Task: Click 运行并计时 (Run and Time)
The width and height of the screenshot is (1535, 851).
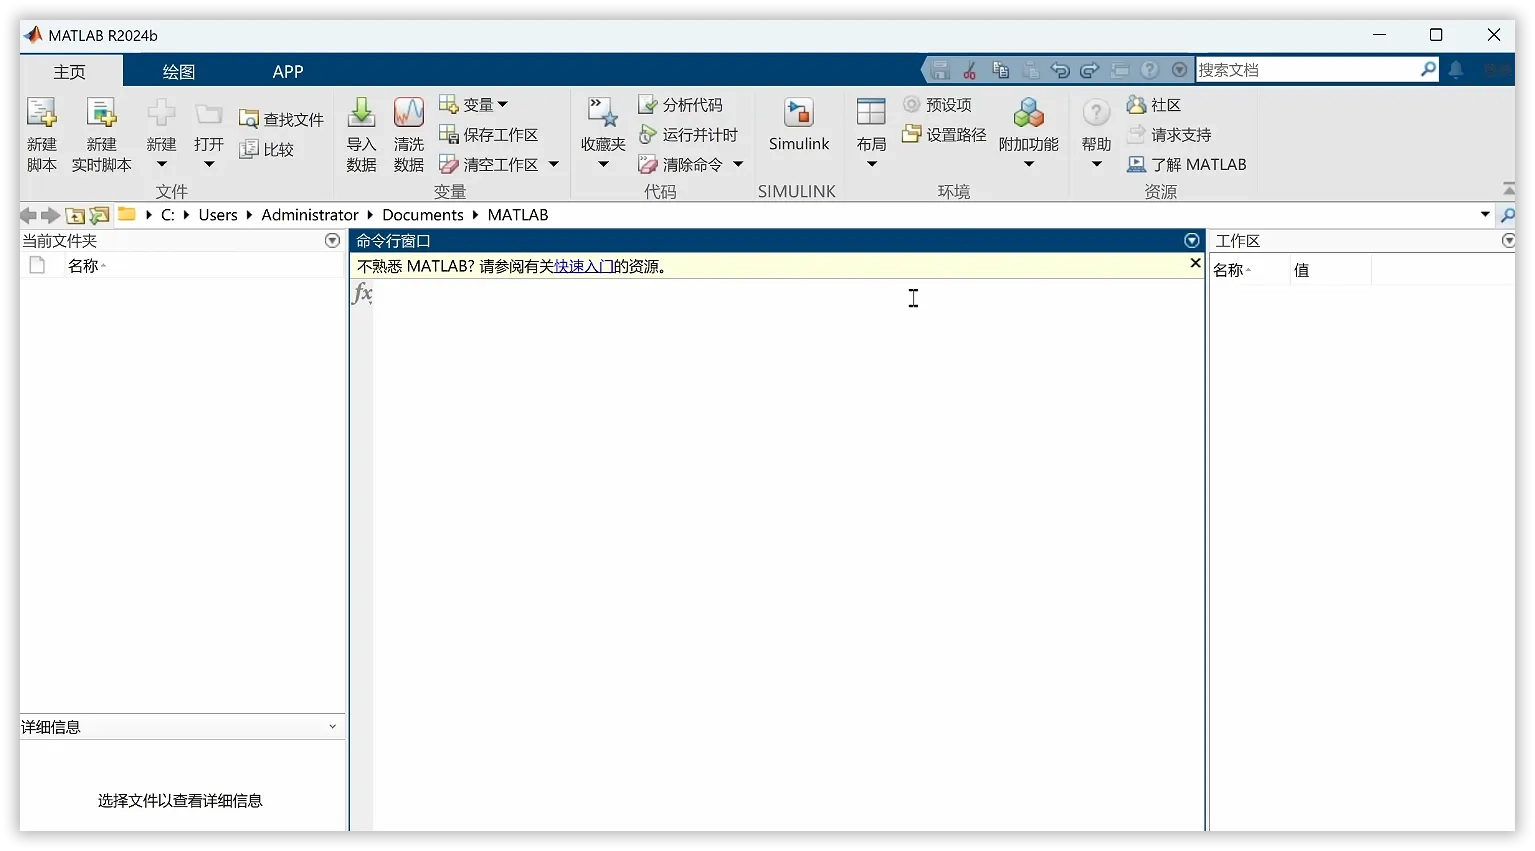Action: (688, 134)
